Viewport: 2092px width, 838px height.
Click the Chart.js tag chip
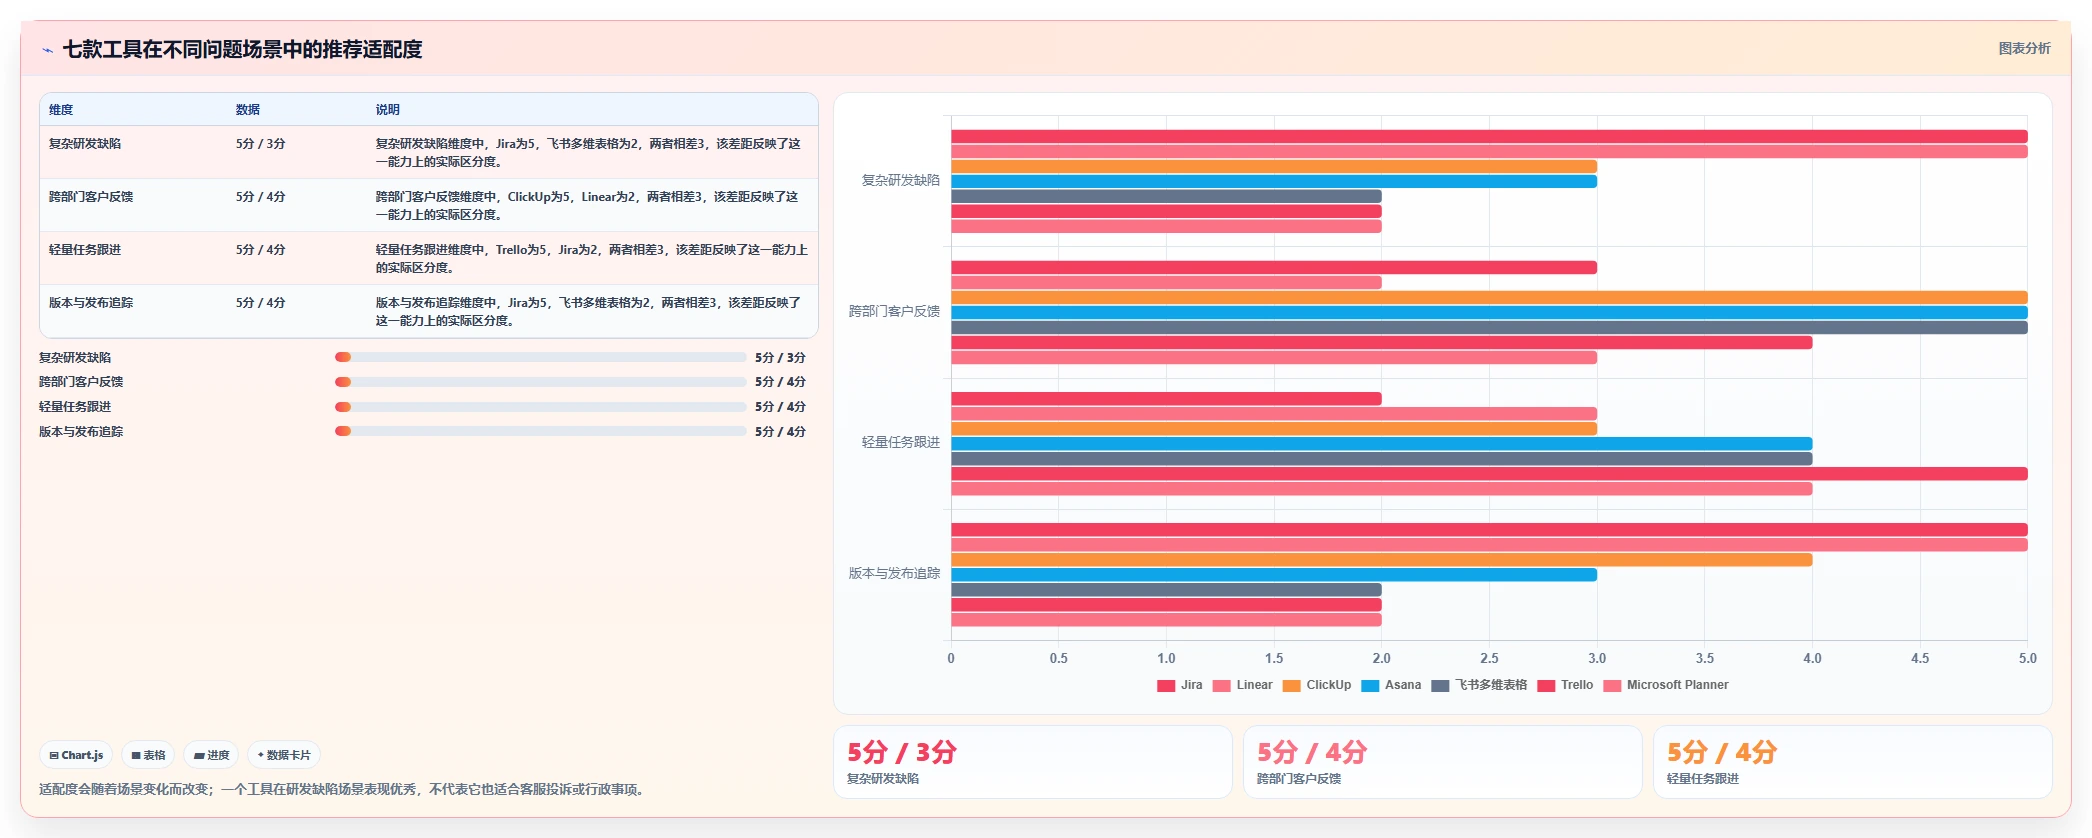point(77,755)
